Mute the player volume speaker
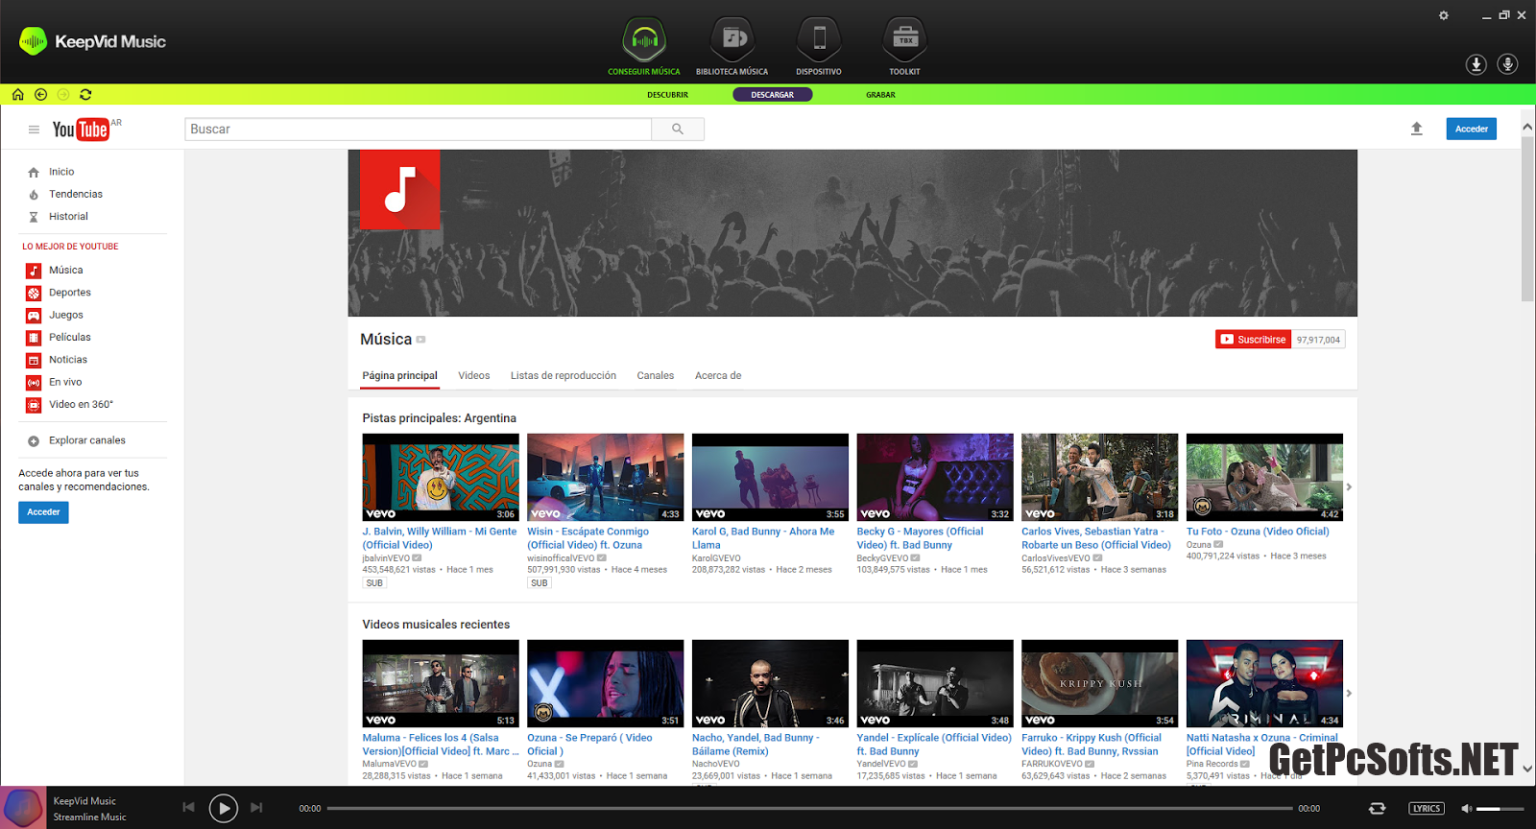The height and width of the screenshot is (829, 1536). (1466, 808)
